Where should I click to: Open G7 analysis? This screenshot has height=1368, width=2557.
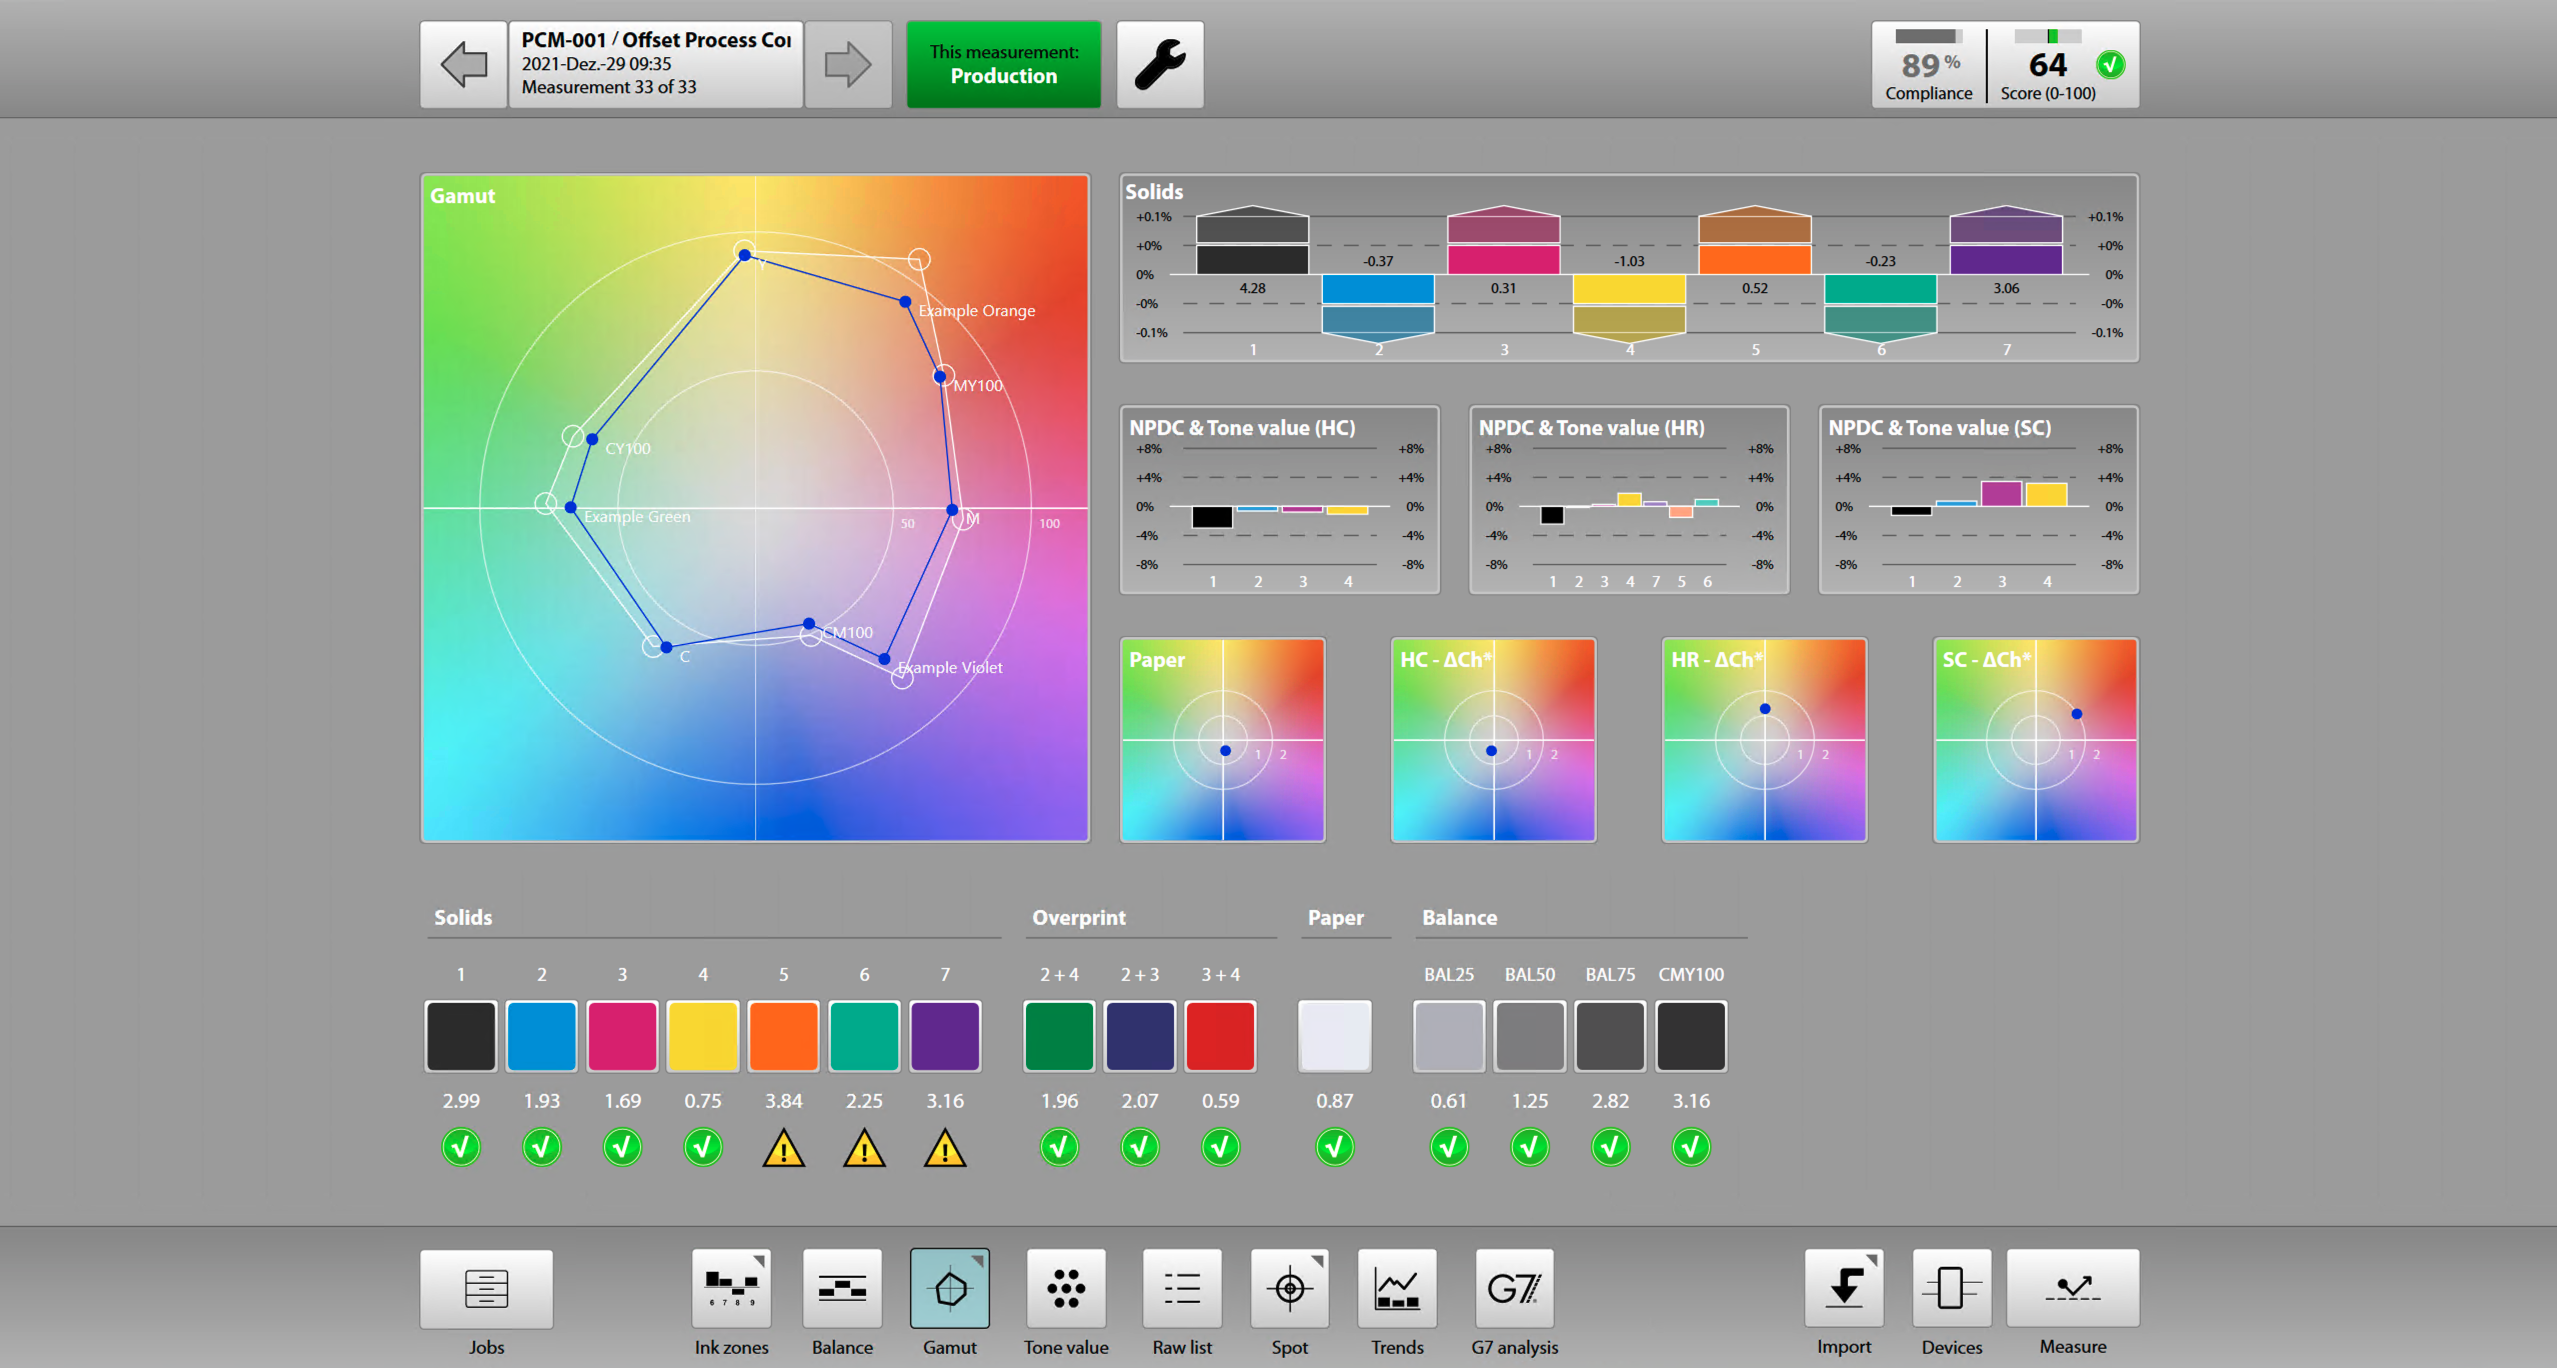click(1514, 1289)
